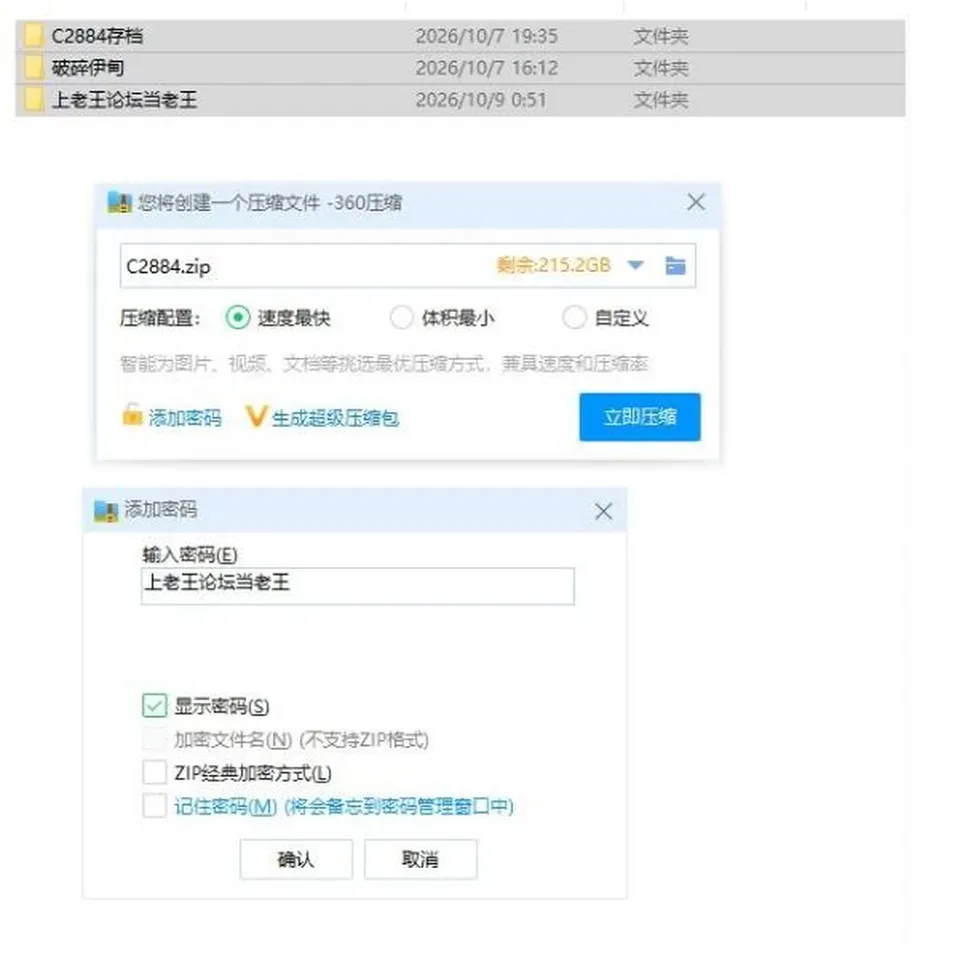The height and width of the screenshot is (954, 960).
Task: Choose the 自定义 compression option
Action: (x=574, y=317)
